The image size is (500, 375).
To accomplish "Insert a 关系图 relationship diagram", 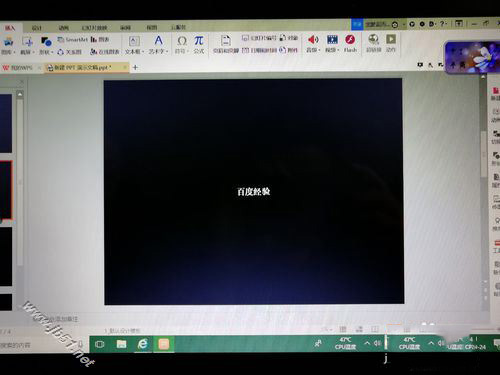I will 69,52.
